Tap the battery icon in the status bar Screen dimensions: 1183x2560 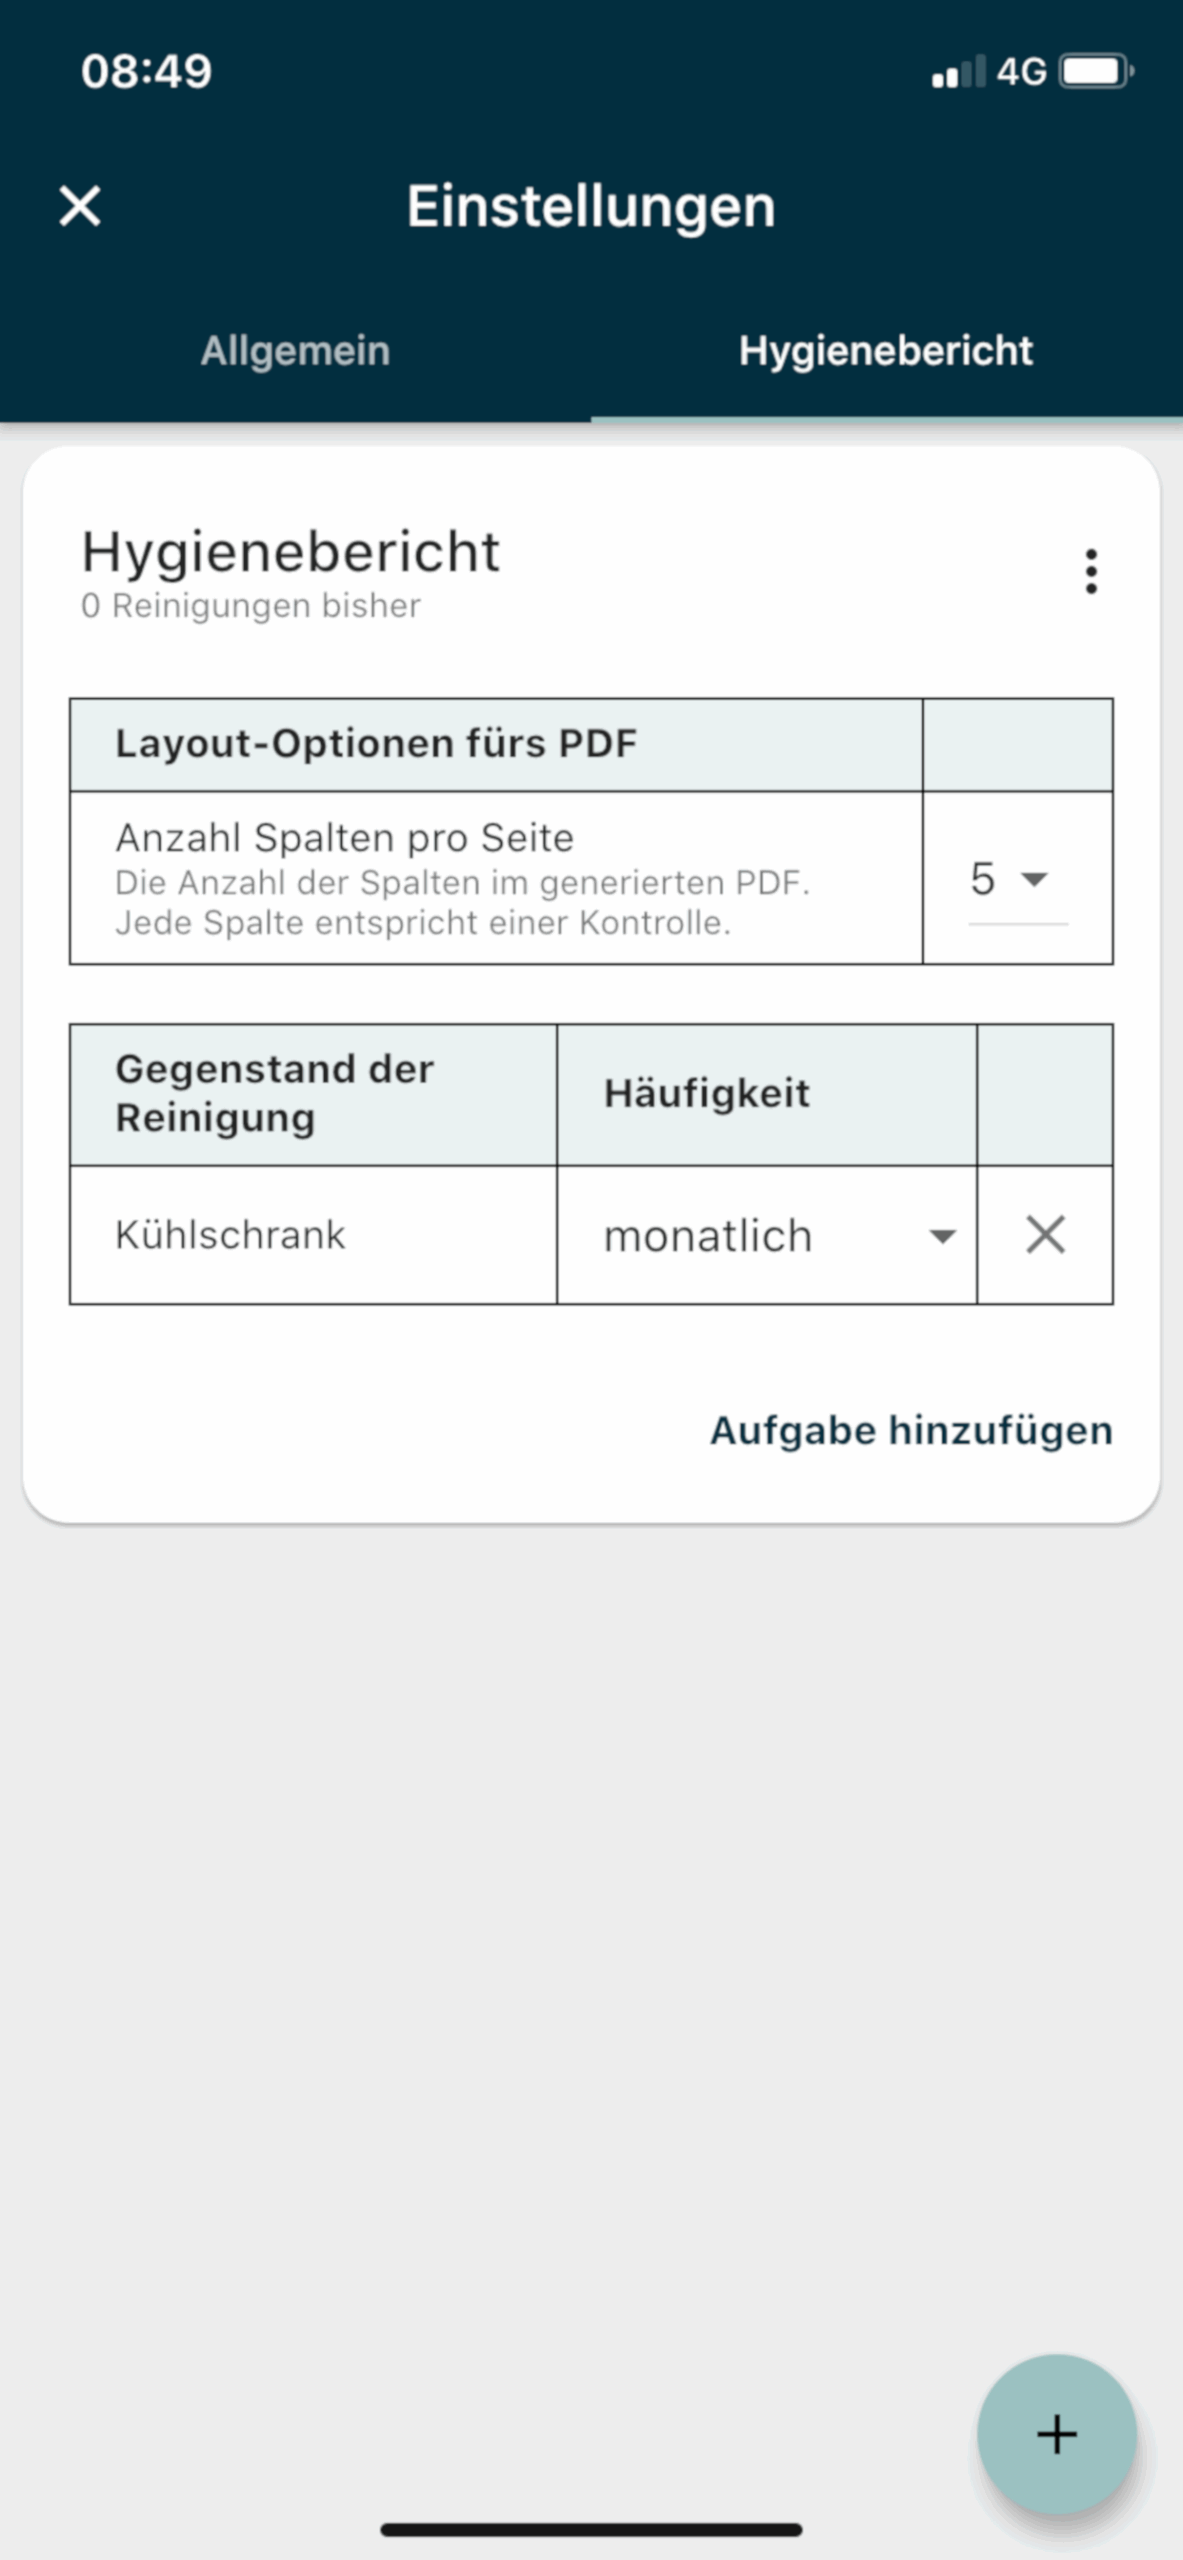1096,72
